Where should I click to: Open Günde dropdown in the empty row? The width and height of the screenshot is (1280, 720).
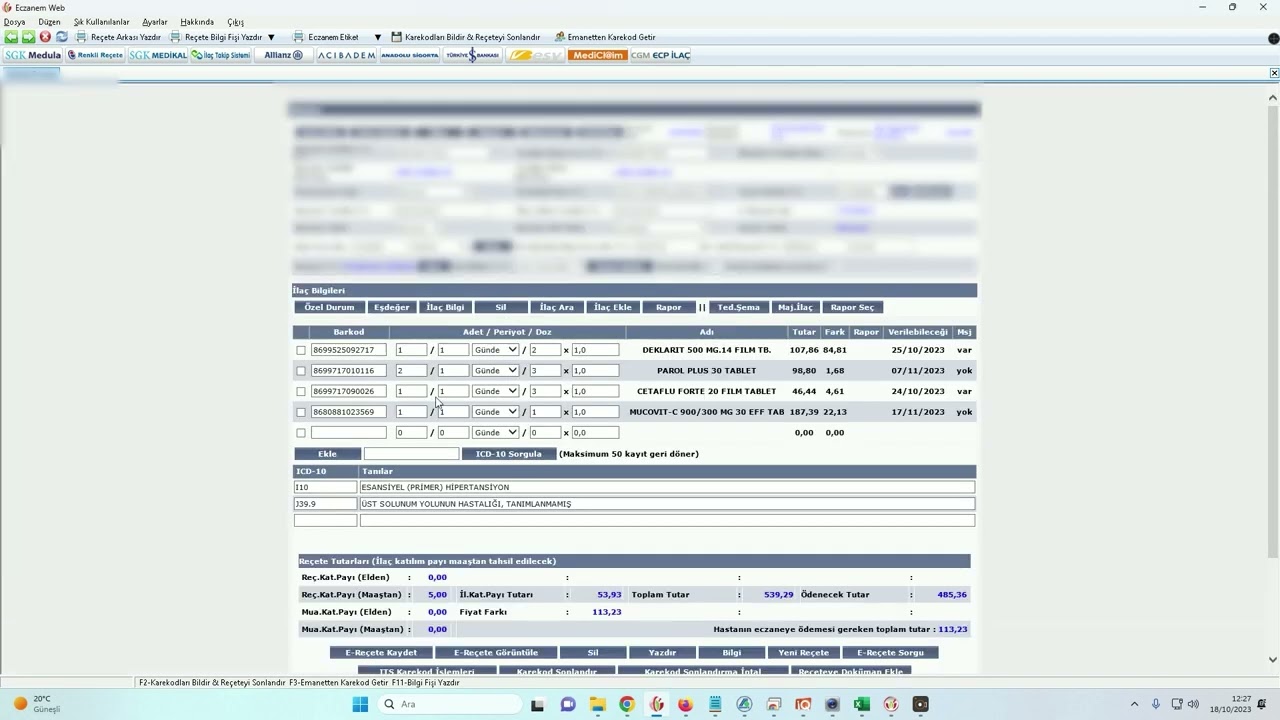[495, 433]
